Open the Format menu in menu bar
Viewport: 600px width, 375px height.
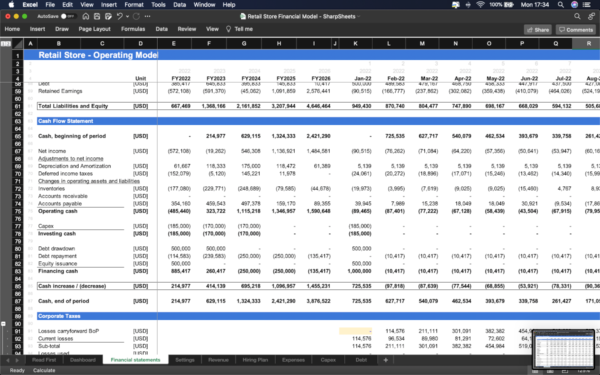pos(134,5)
